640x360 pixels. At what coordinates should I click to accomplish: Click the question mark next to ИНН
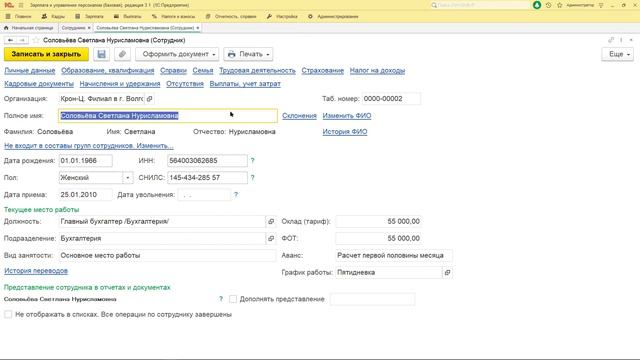253,160
